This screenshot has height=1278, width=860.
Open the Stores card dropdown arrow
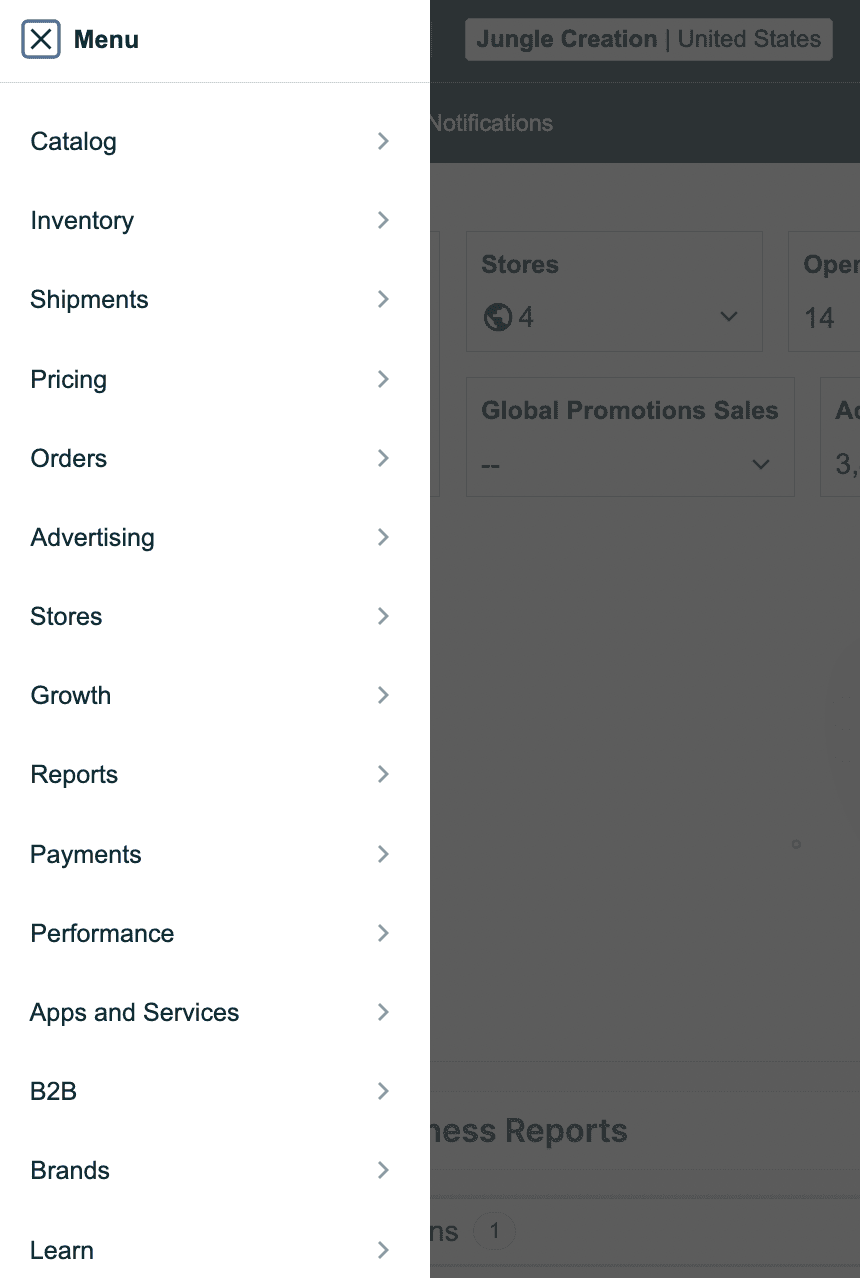click(x=729, y=317)
